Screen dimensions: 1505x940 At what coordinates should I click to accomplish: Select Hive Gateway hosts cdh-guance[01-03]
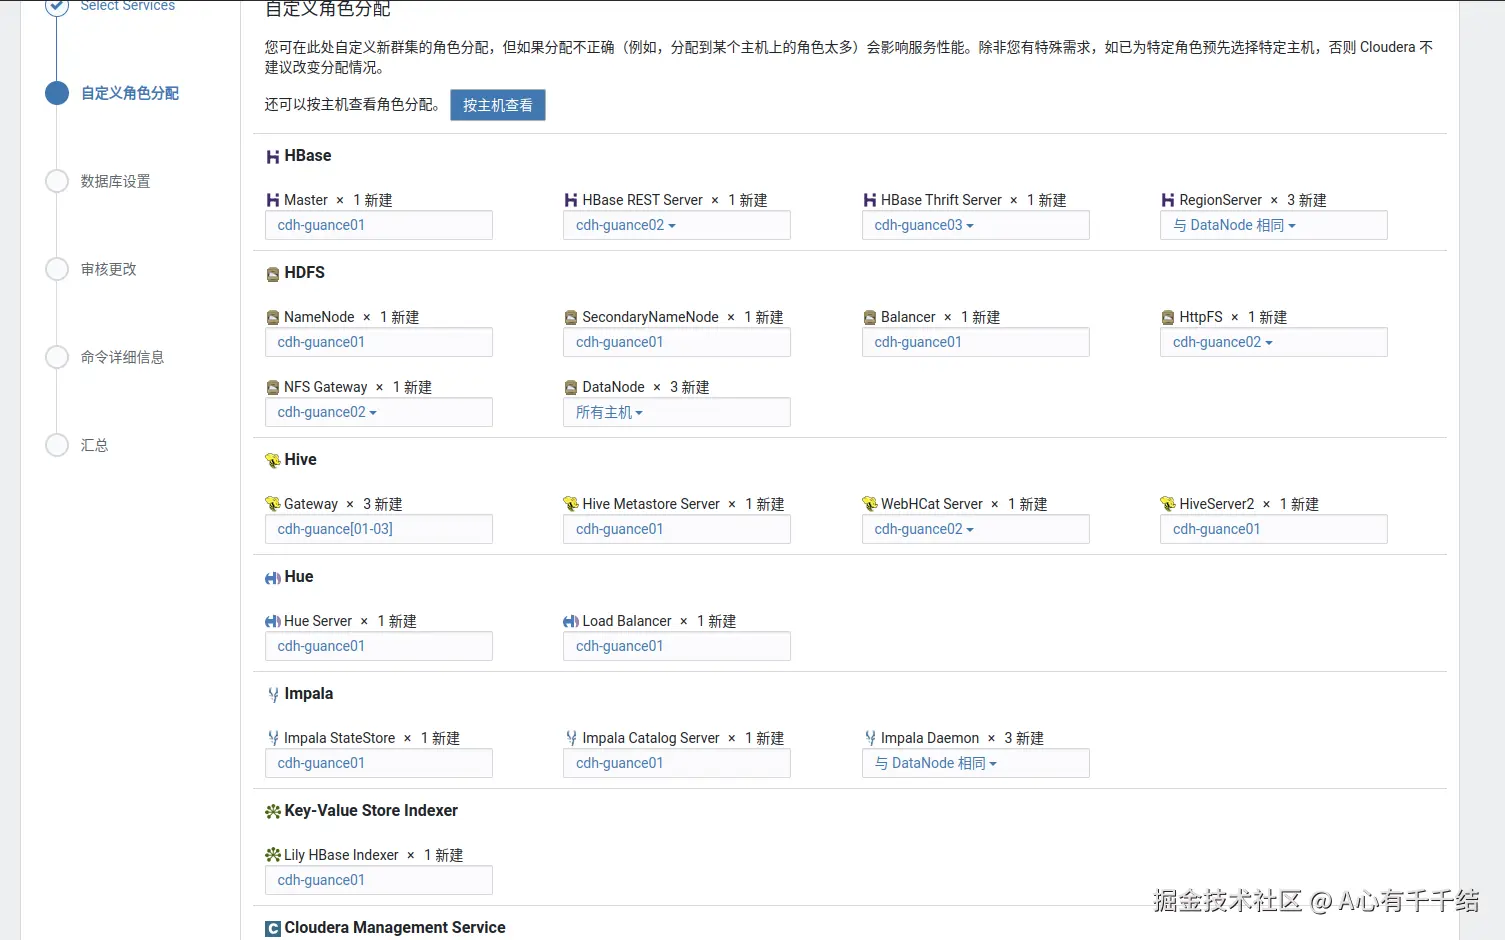(x=379, y=529)
